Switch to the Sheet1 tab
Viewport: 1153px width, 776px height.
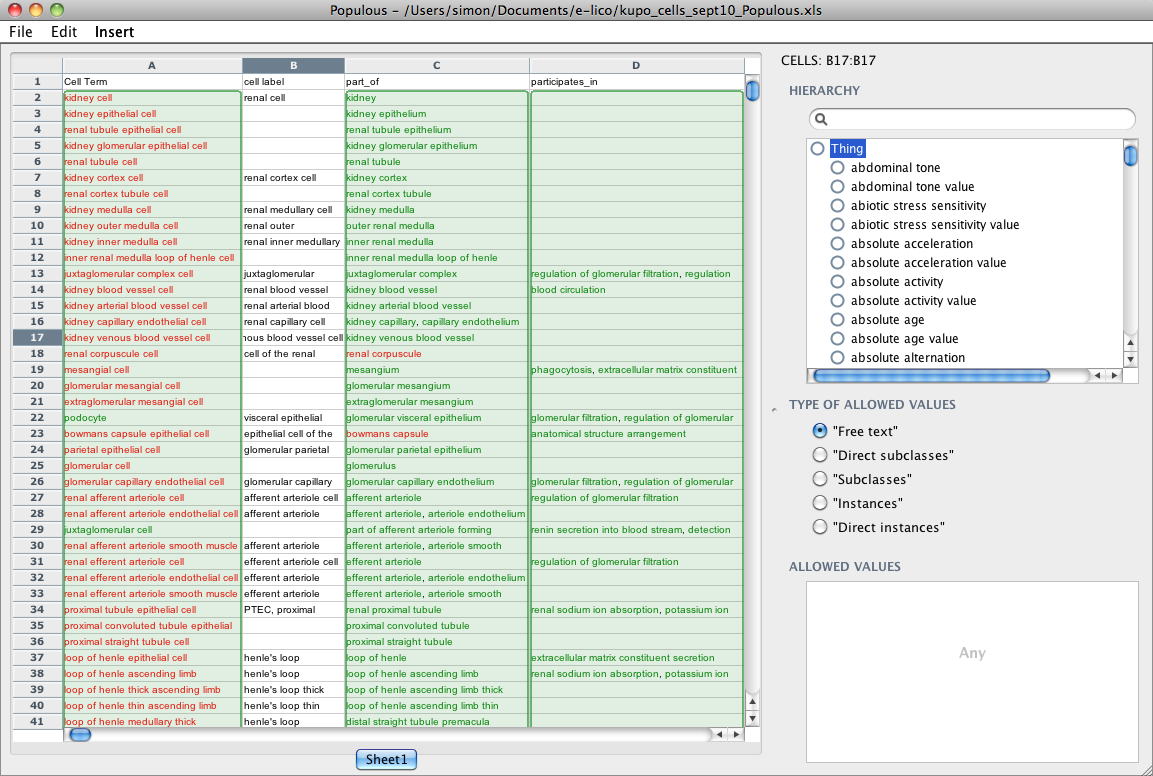386,760
